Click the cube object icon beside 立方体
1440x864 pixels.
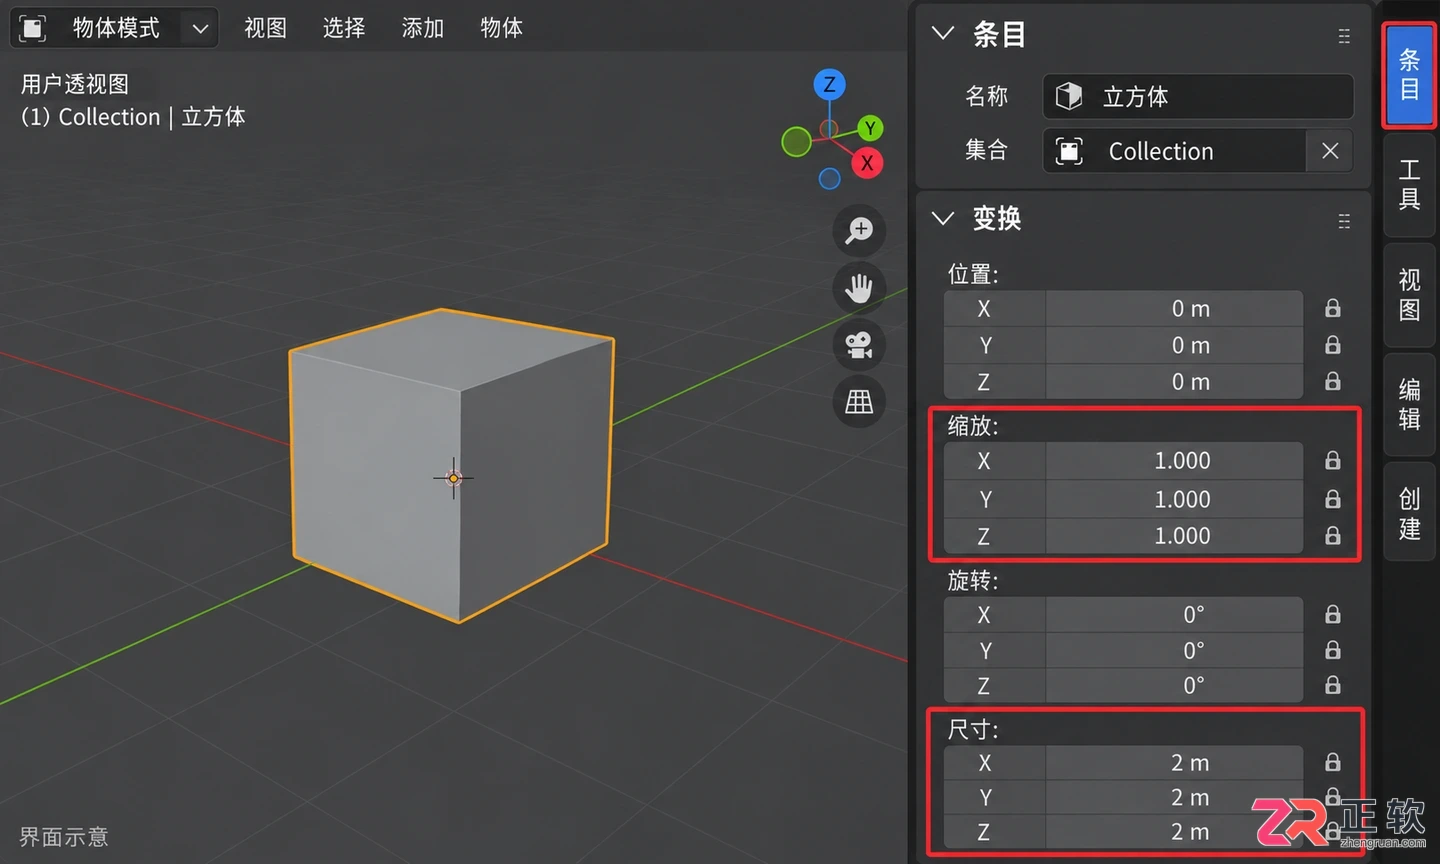[x=1069, y=96]
